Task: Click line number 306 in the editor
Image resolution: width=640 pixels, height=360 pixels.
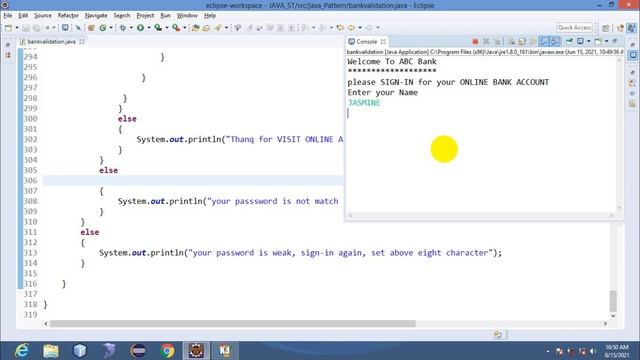Action: click(31, 180)
